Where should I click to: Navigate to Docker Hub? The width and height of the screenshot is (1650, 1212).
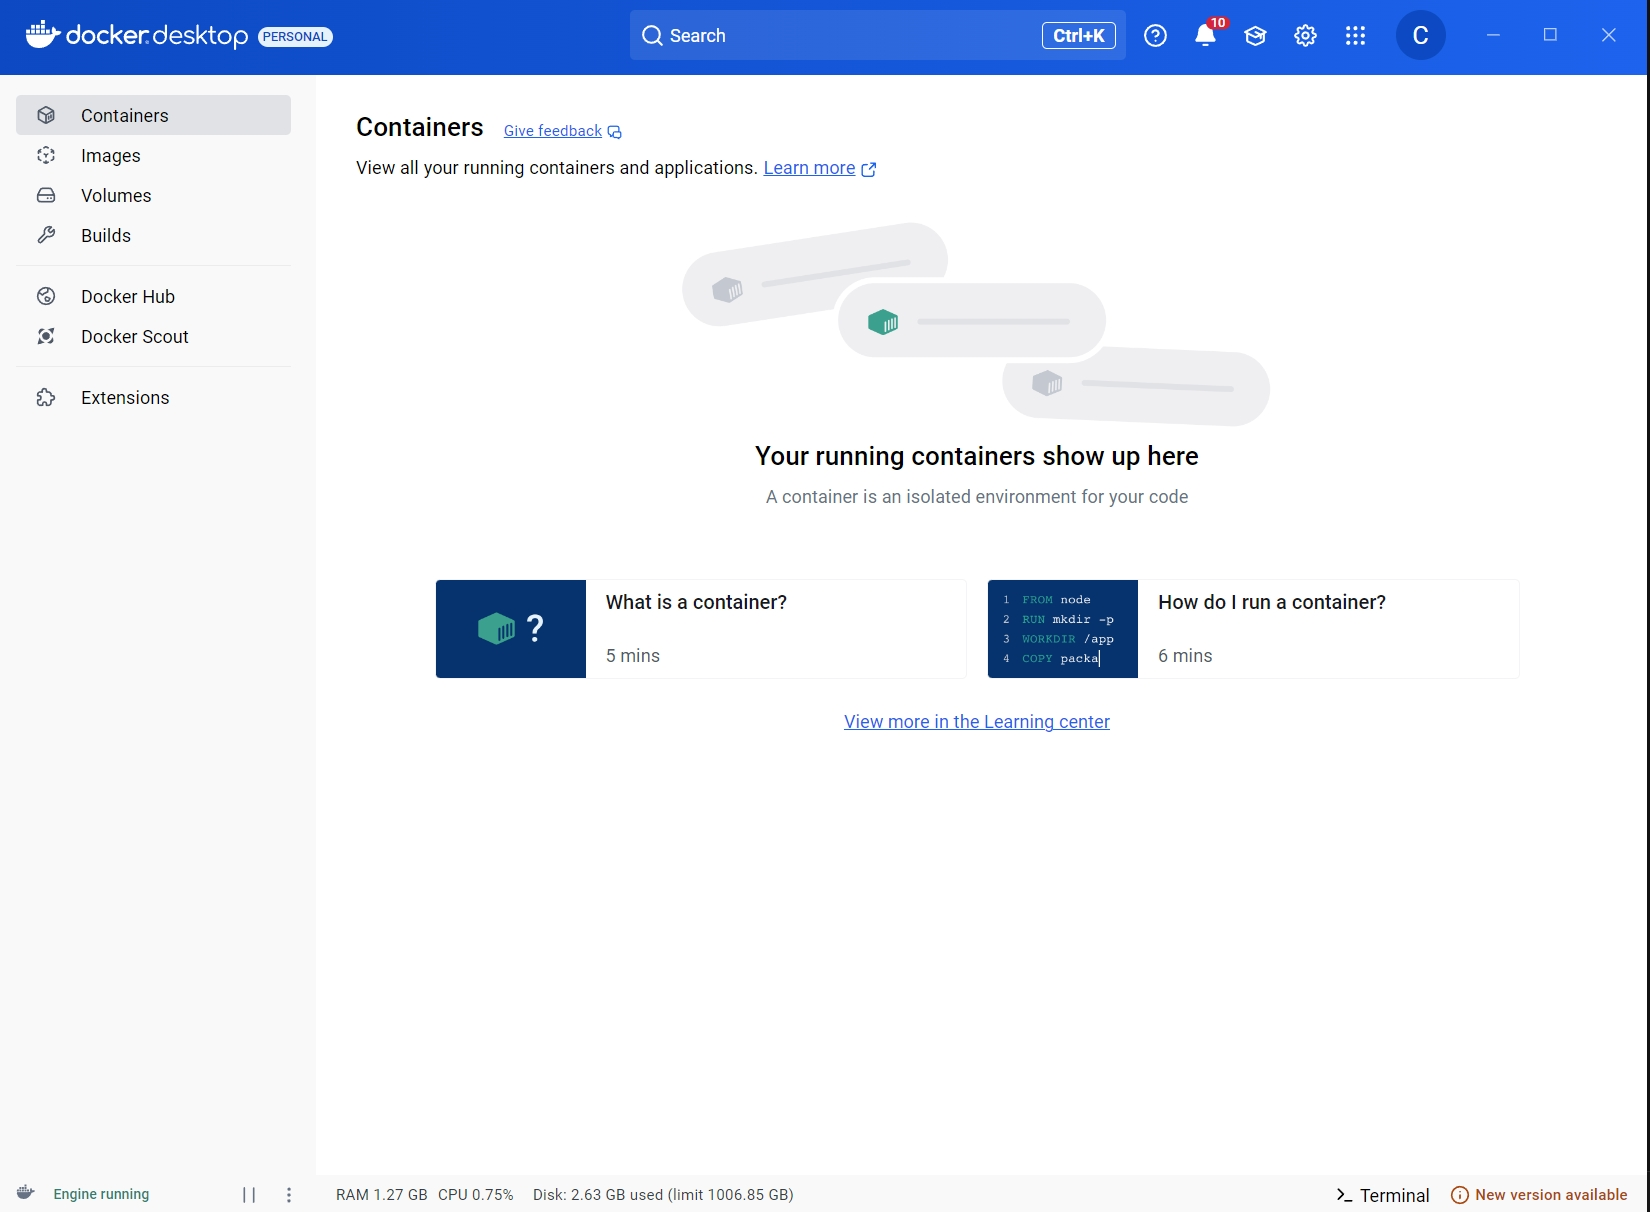tap(128, 297)
